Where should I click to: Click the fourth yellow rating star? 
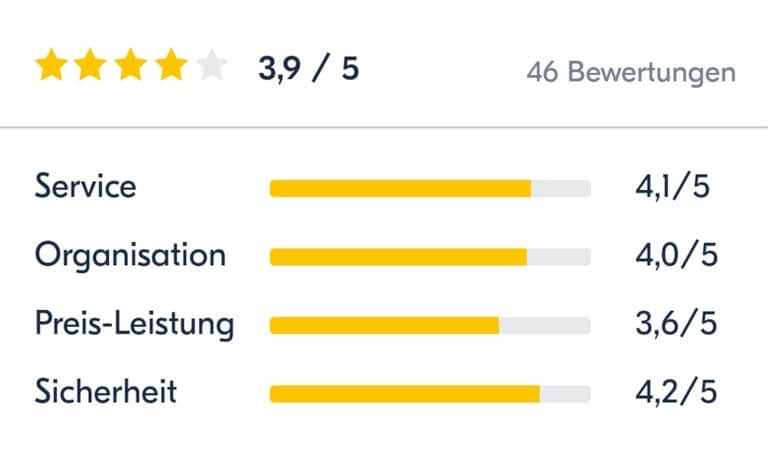click(x=171, y=64)
